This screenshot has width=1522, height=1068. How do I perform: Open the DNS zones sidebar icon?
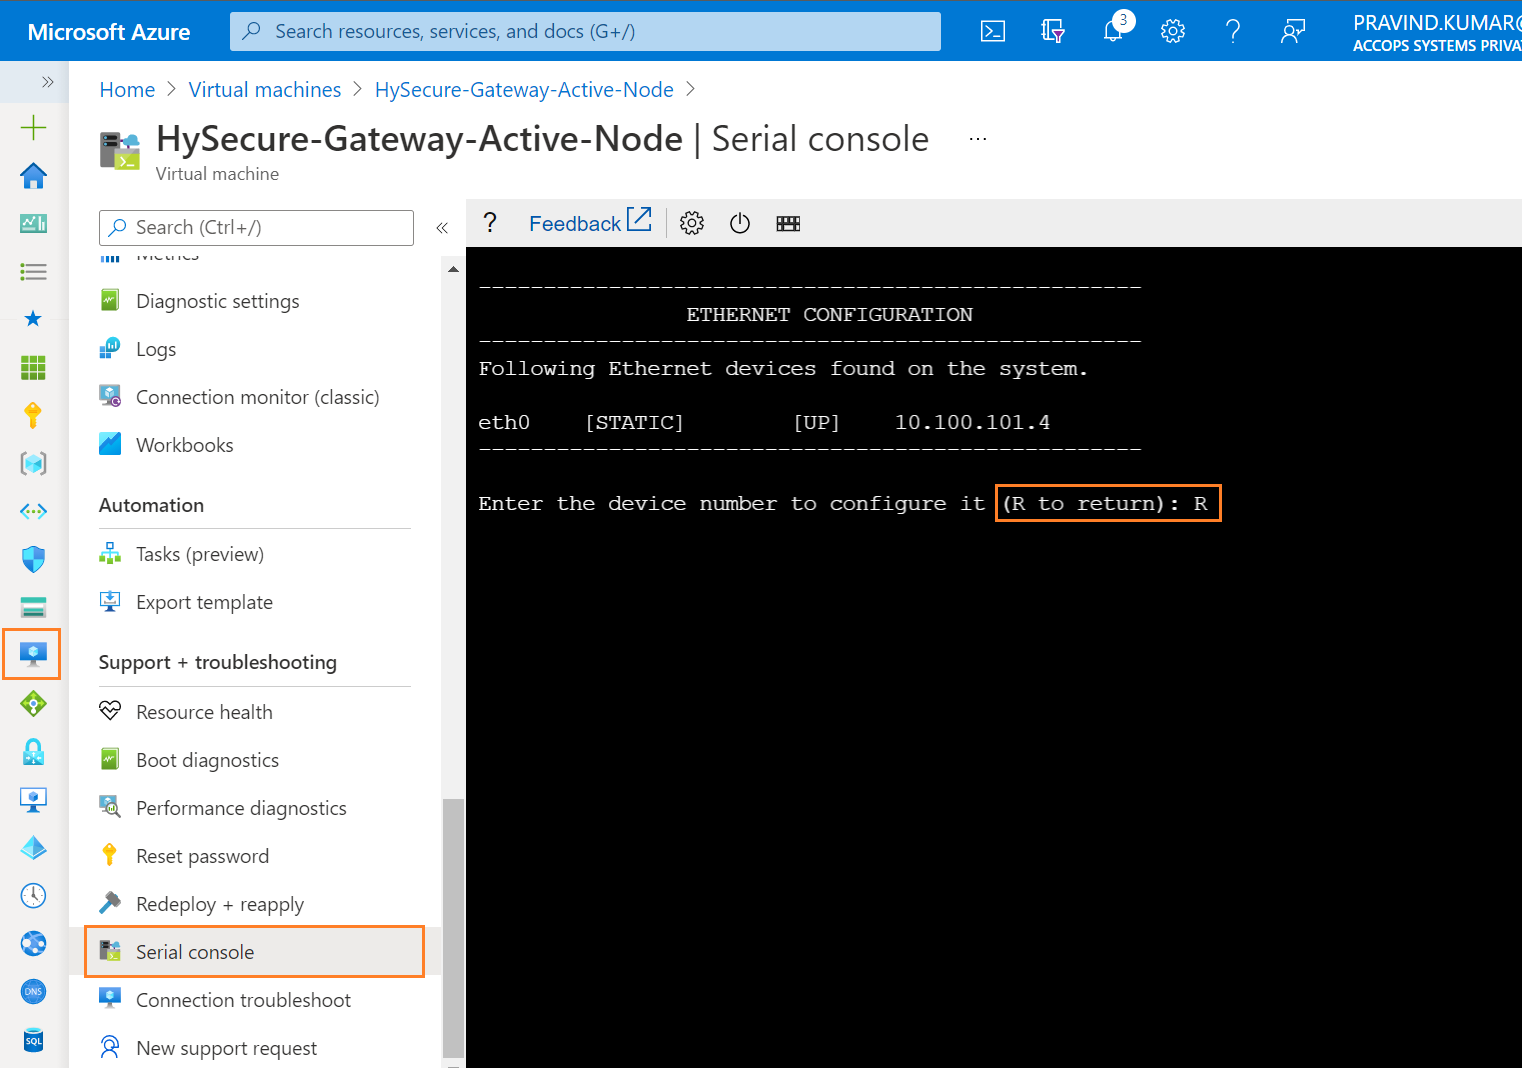[x=33, y=991]
